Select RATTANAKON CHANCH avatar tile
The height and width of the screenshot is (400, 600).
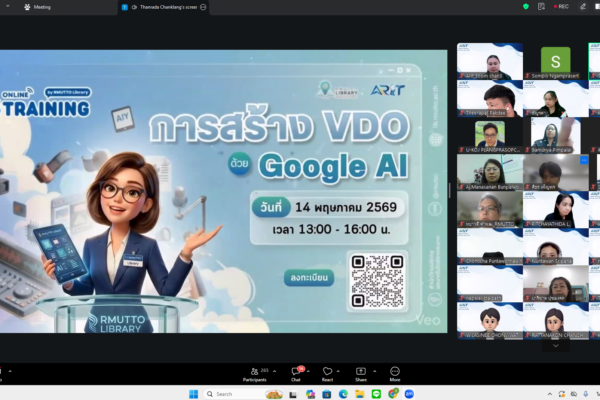coord(556,321)
